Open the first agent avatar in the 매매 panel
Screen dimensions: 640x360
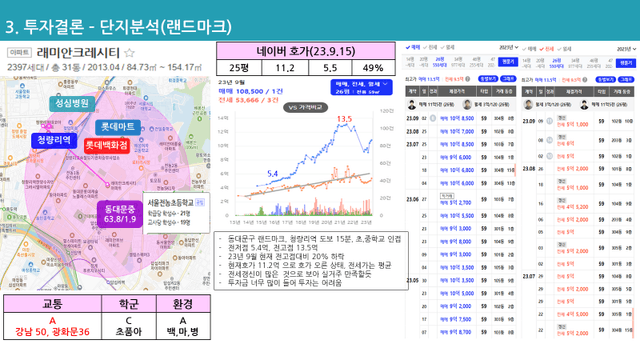[412, 104]
